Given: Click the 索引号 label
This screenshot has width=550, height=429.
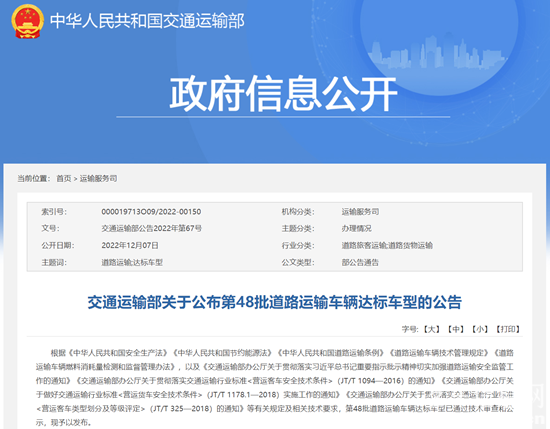Looking at the screenshot, I should pyautogui.click(x=54, y=212).
